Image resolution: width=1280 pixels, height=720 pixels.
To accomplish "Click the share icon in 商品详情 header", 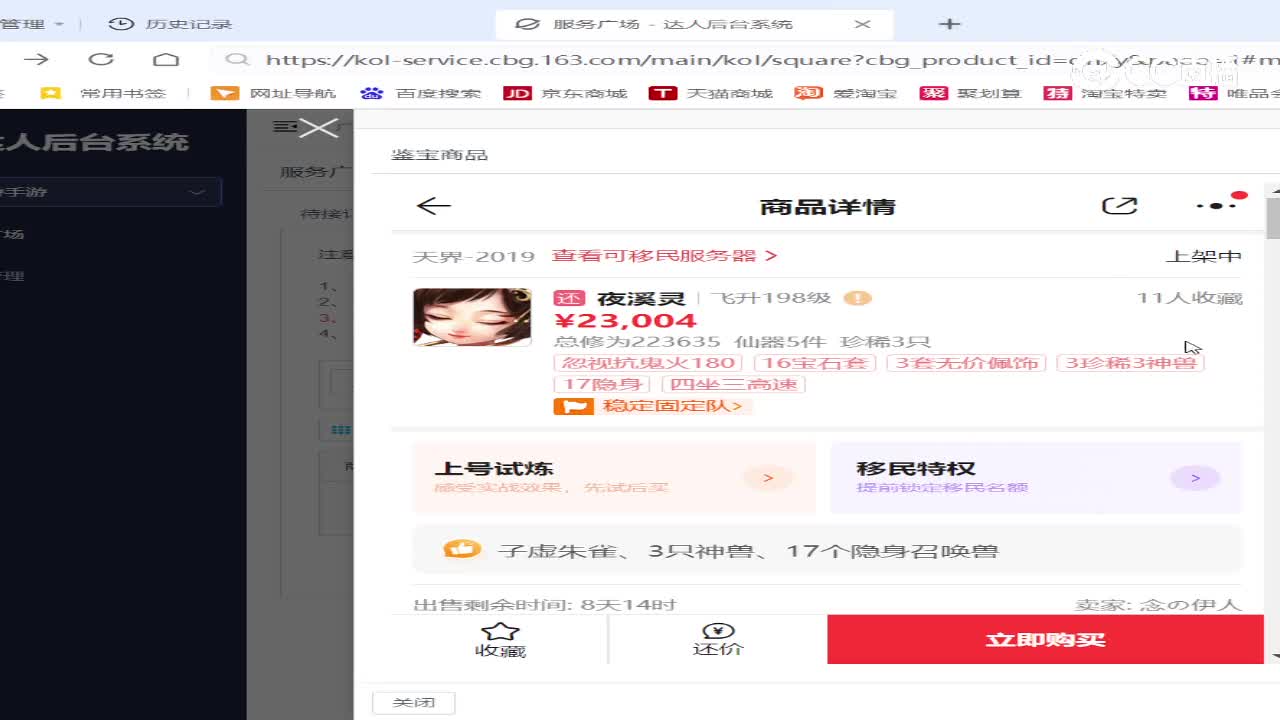I will (x=1119, y=206).
